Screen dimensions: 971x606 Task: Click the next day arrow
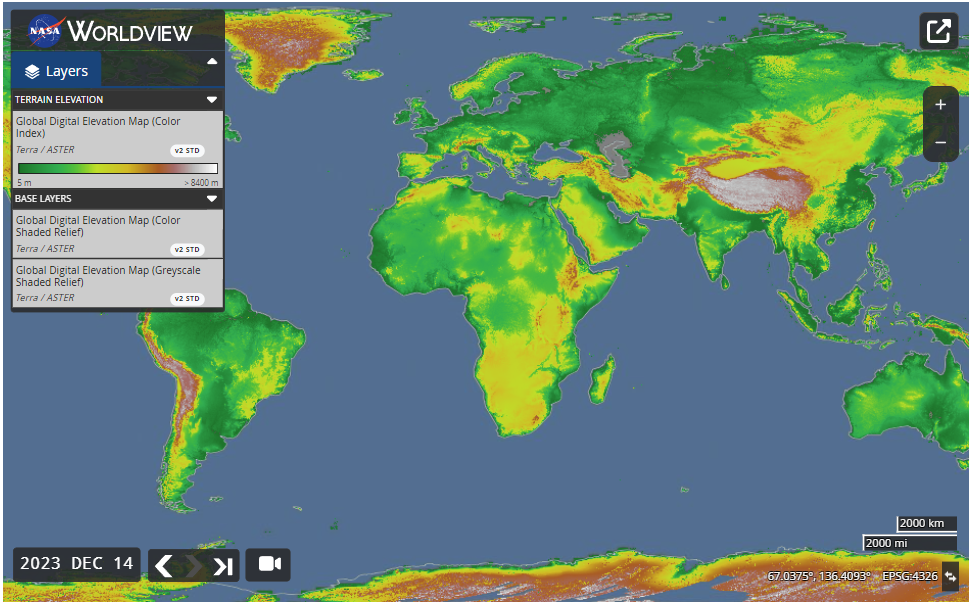(193, 566)
